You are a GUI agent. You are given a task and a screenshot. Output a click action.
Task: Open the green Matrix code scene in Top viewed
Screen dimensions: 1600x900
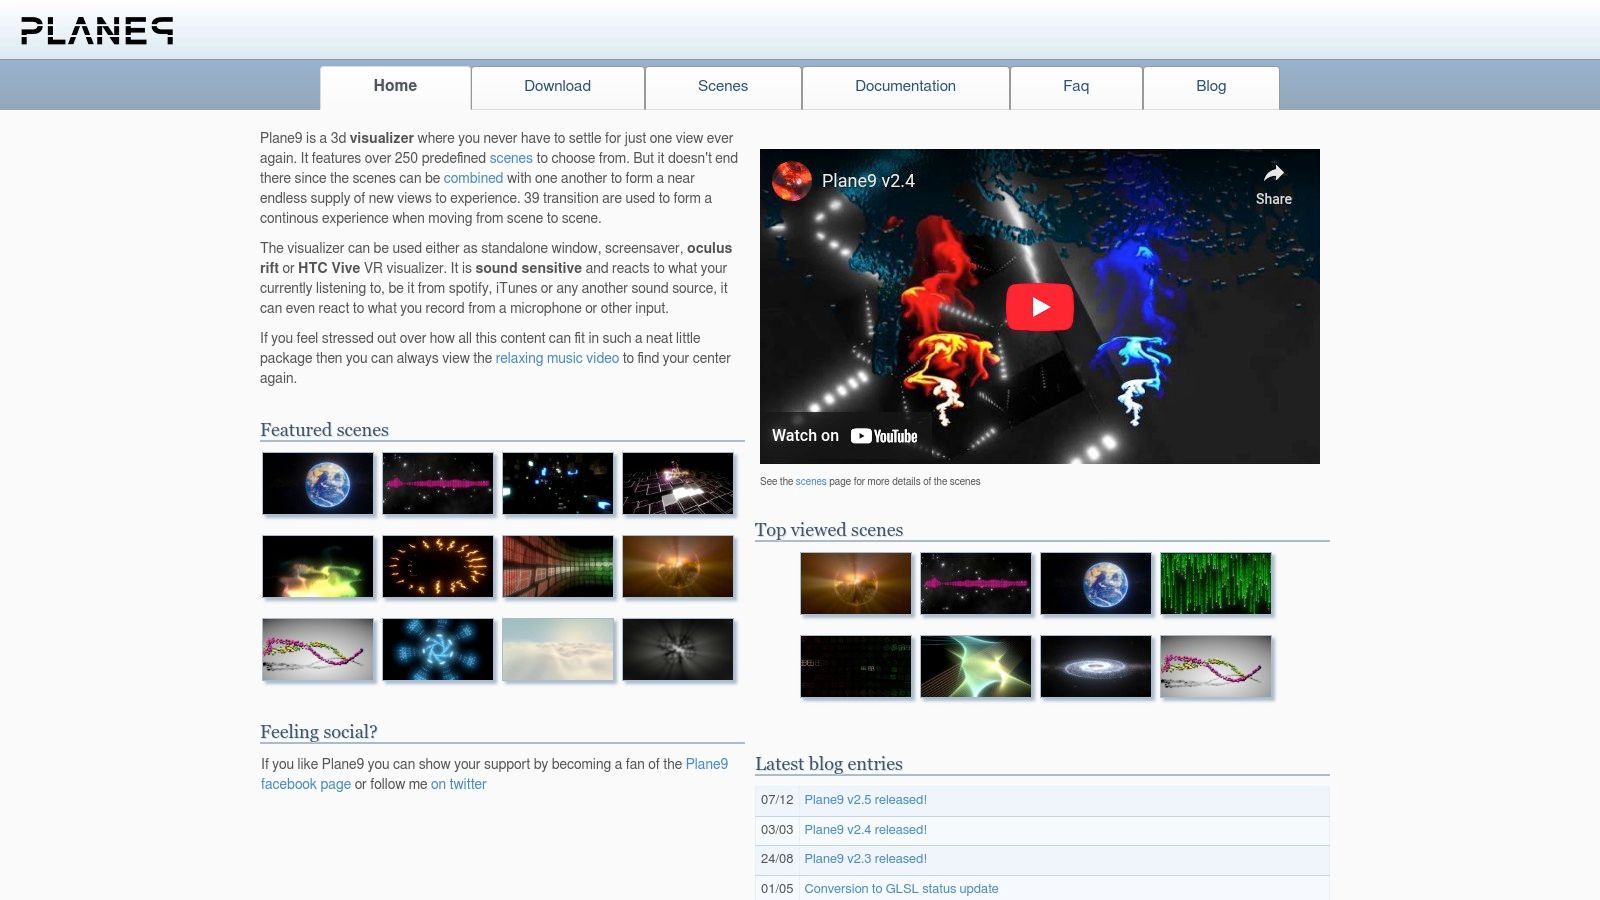[x=1215, y=583]
